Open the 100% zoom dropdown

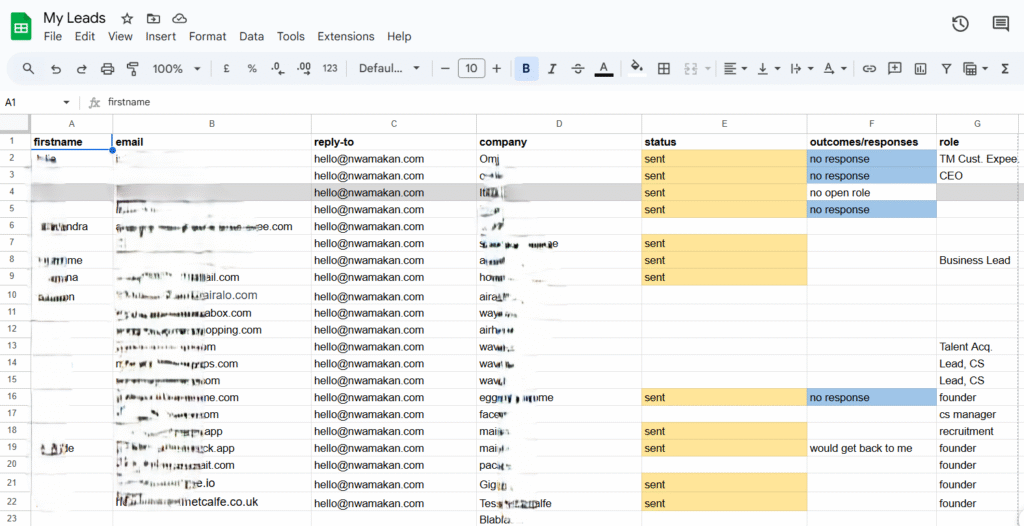pyautogui.click(x=176, y=69)
